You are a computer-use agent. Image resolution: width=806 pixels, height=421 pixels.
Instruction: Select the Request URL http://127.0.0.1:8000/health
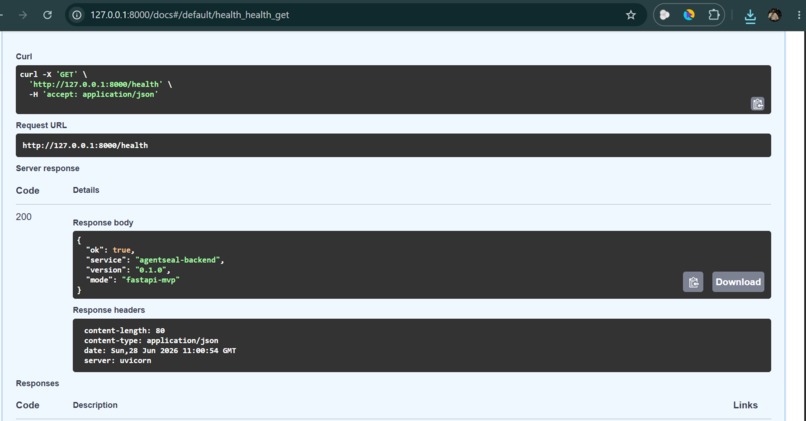point(85,145)
